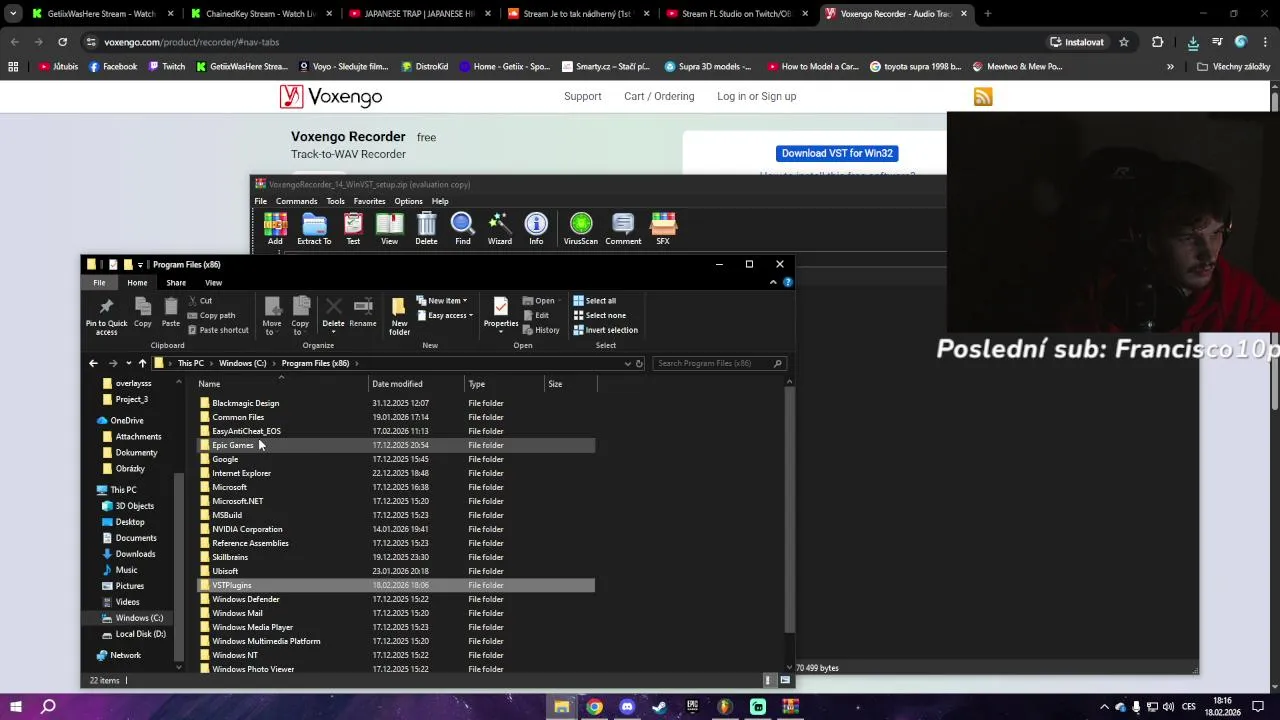Click Log in or Sign up link
This screenshot has height=720, width=1280.
(x=756, y=96)
